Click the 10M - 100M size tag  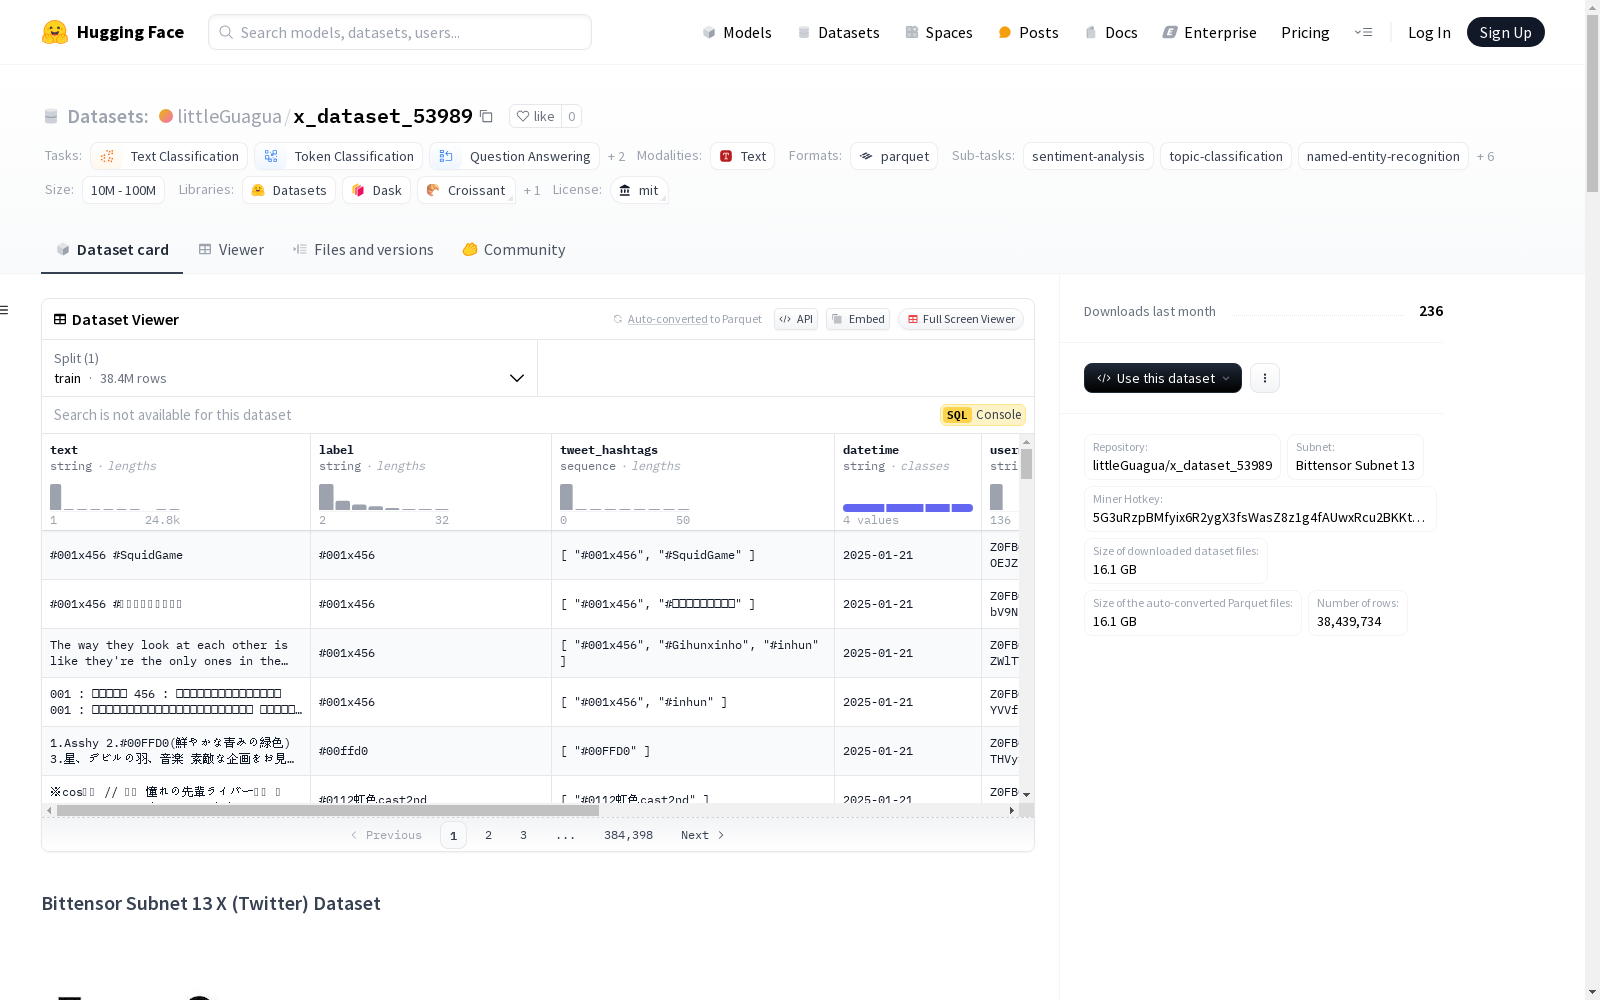click(123, 190)
